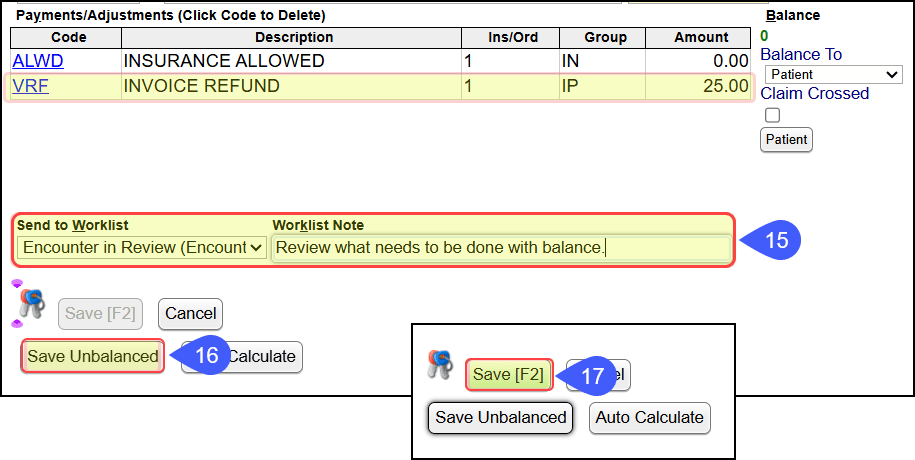Click the Patient button under Claim Crossed

(786, 140)
